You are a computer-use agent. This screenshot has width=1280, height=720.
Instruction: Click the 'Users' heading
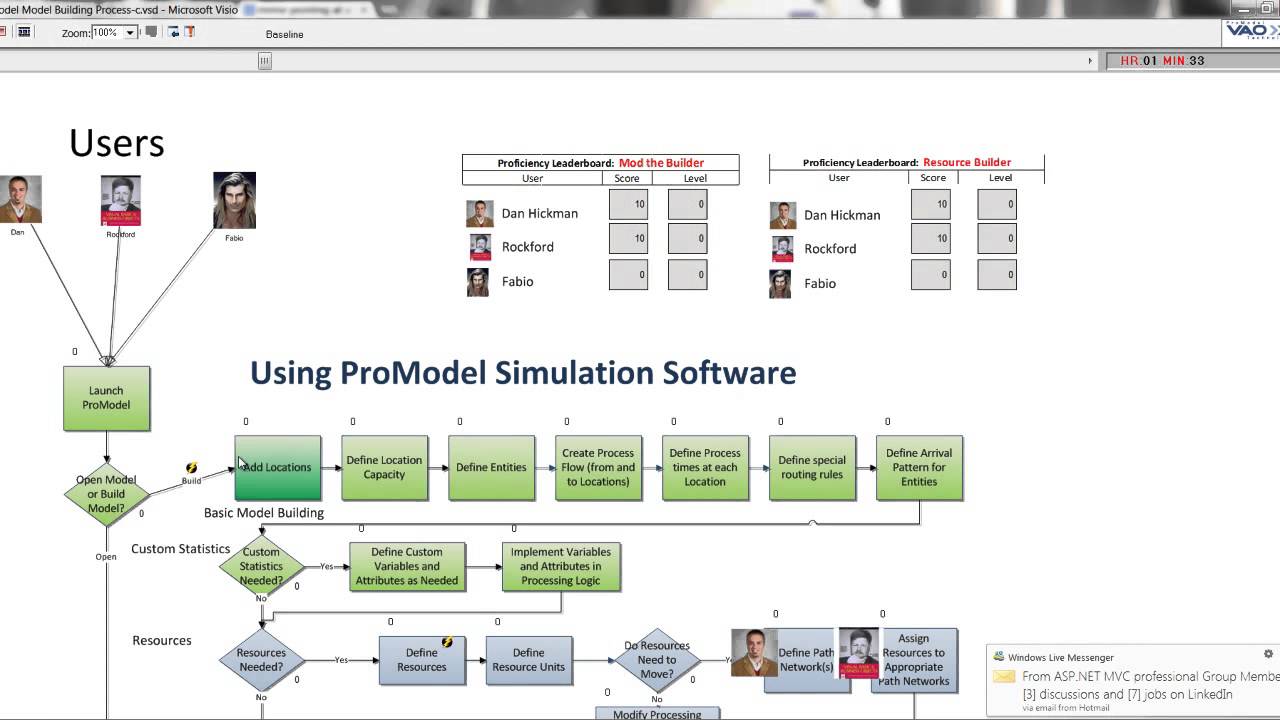click(x=117, y=143)
